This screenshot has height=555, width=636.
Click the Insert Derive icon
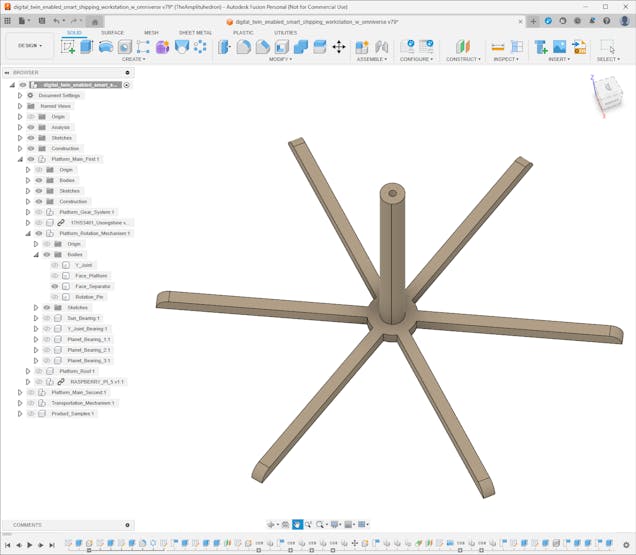(541, 47)
